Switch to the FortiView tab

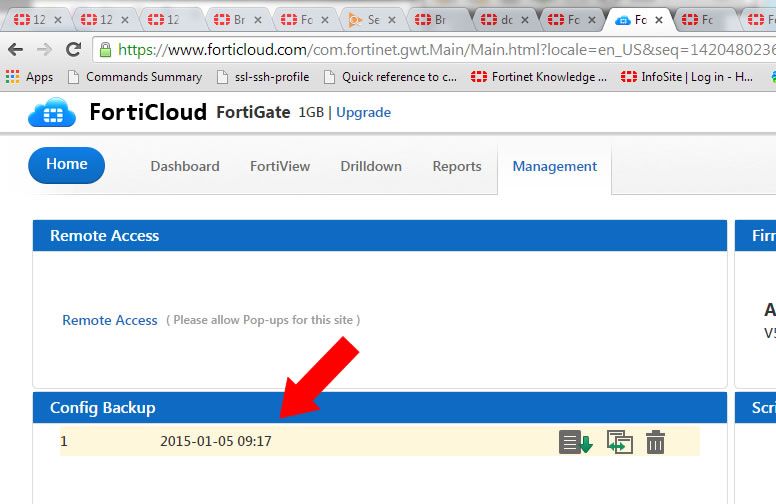[x=280, y=166]
